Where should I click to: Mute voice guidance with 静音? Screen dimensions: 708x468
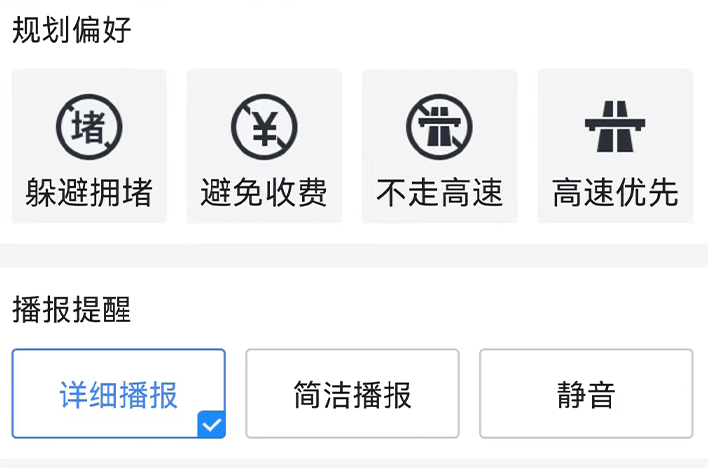(586, 393)
